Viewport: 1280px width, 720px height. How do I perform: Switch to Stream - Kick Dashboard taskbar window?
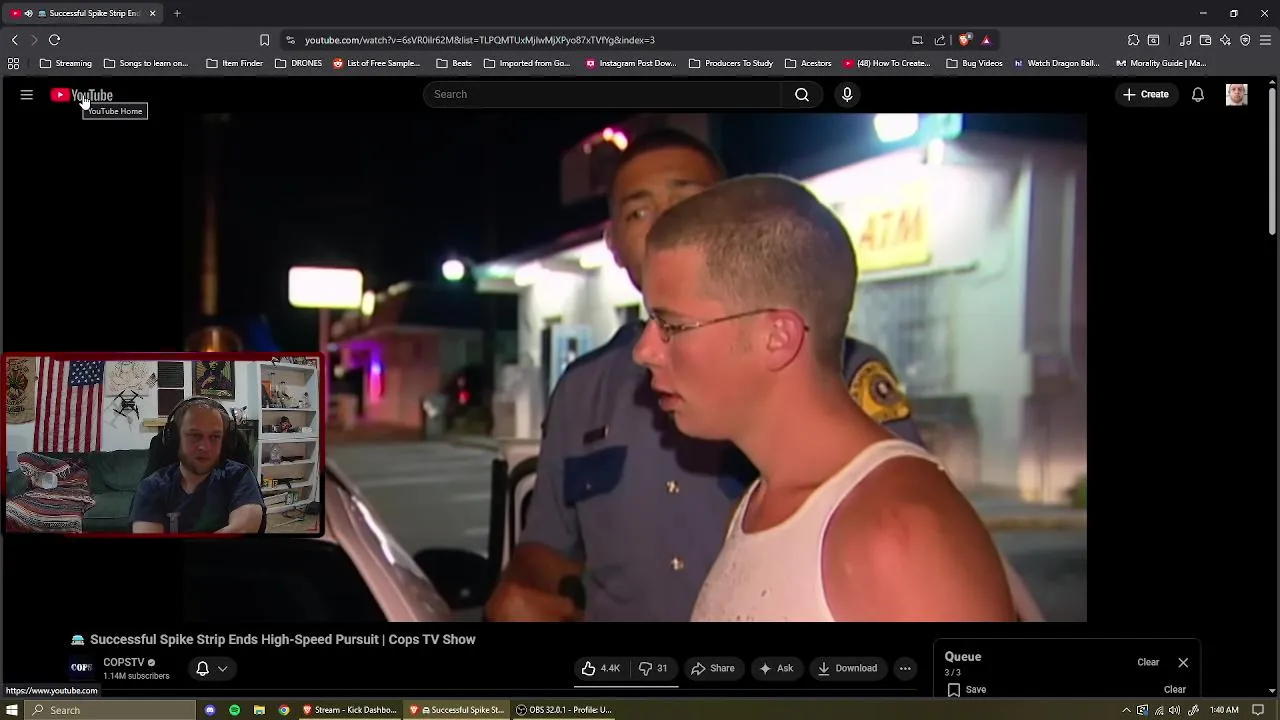[x=349, y=710]
